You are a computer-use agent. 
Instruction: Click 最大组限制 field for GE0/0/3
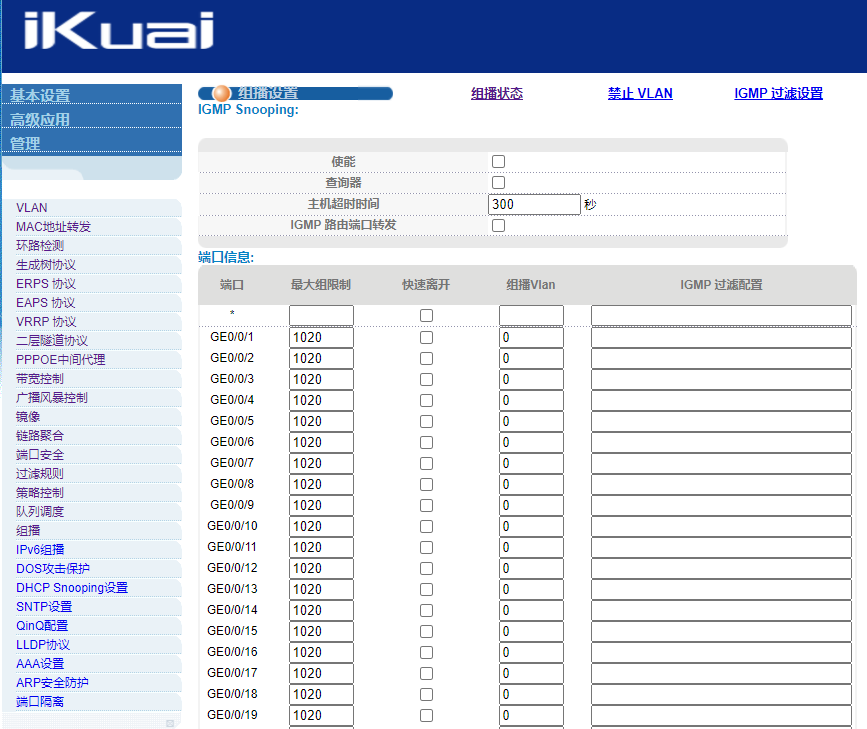[x=321, y=379]
